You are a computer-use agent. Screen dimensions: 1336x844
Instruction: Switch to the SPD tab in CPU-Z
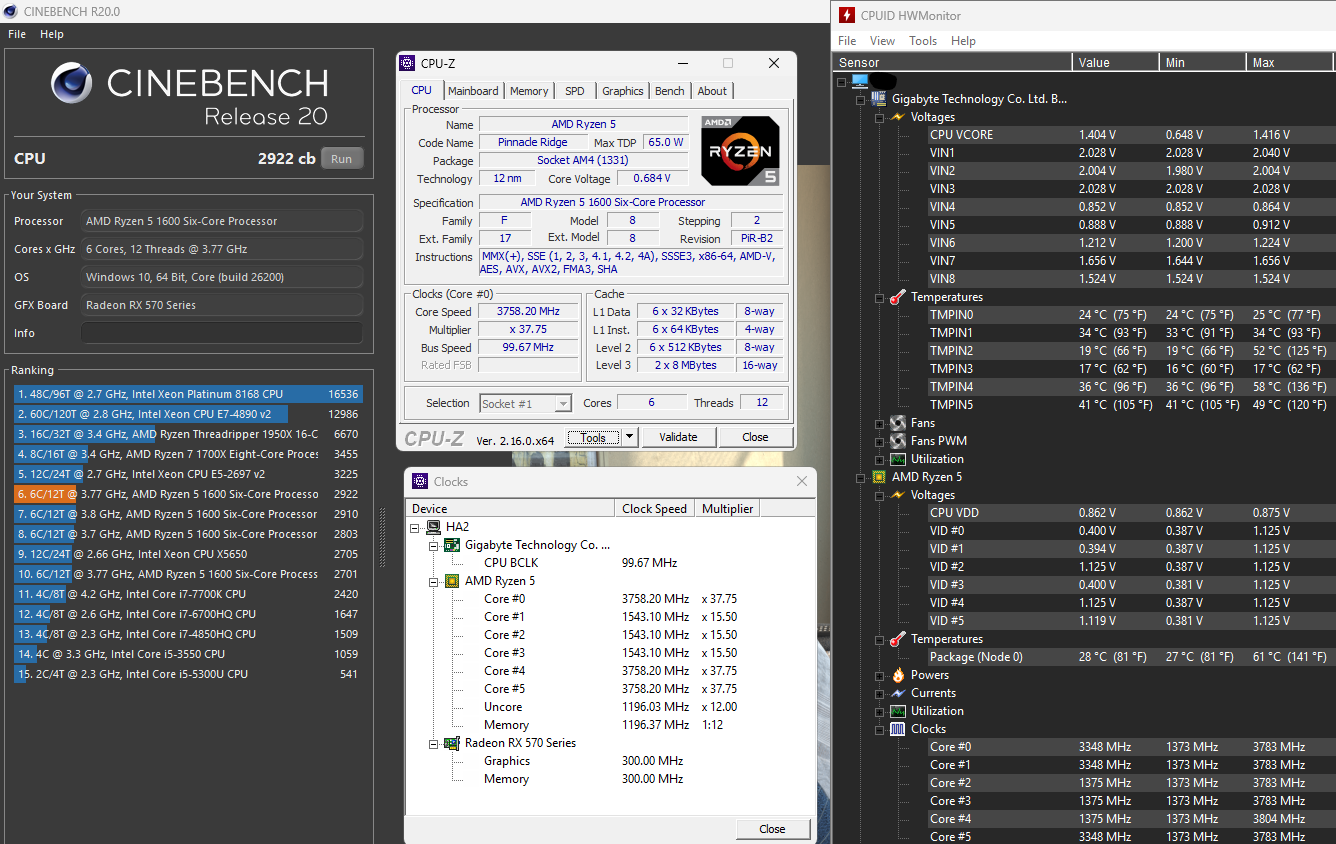[575, 91]
